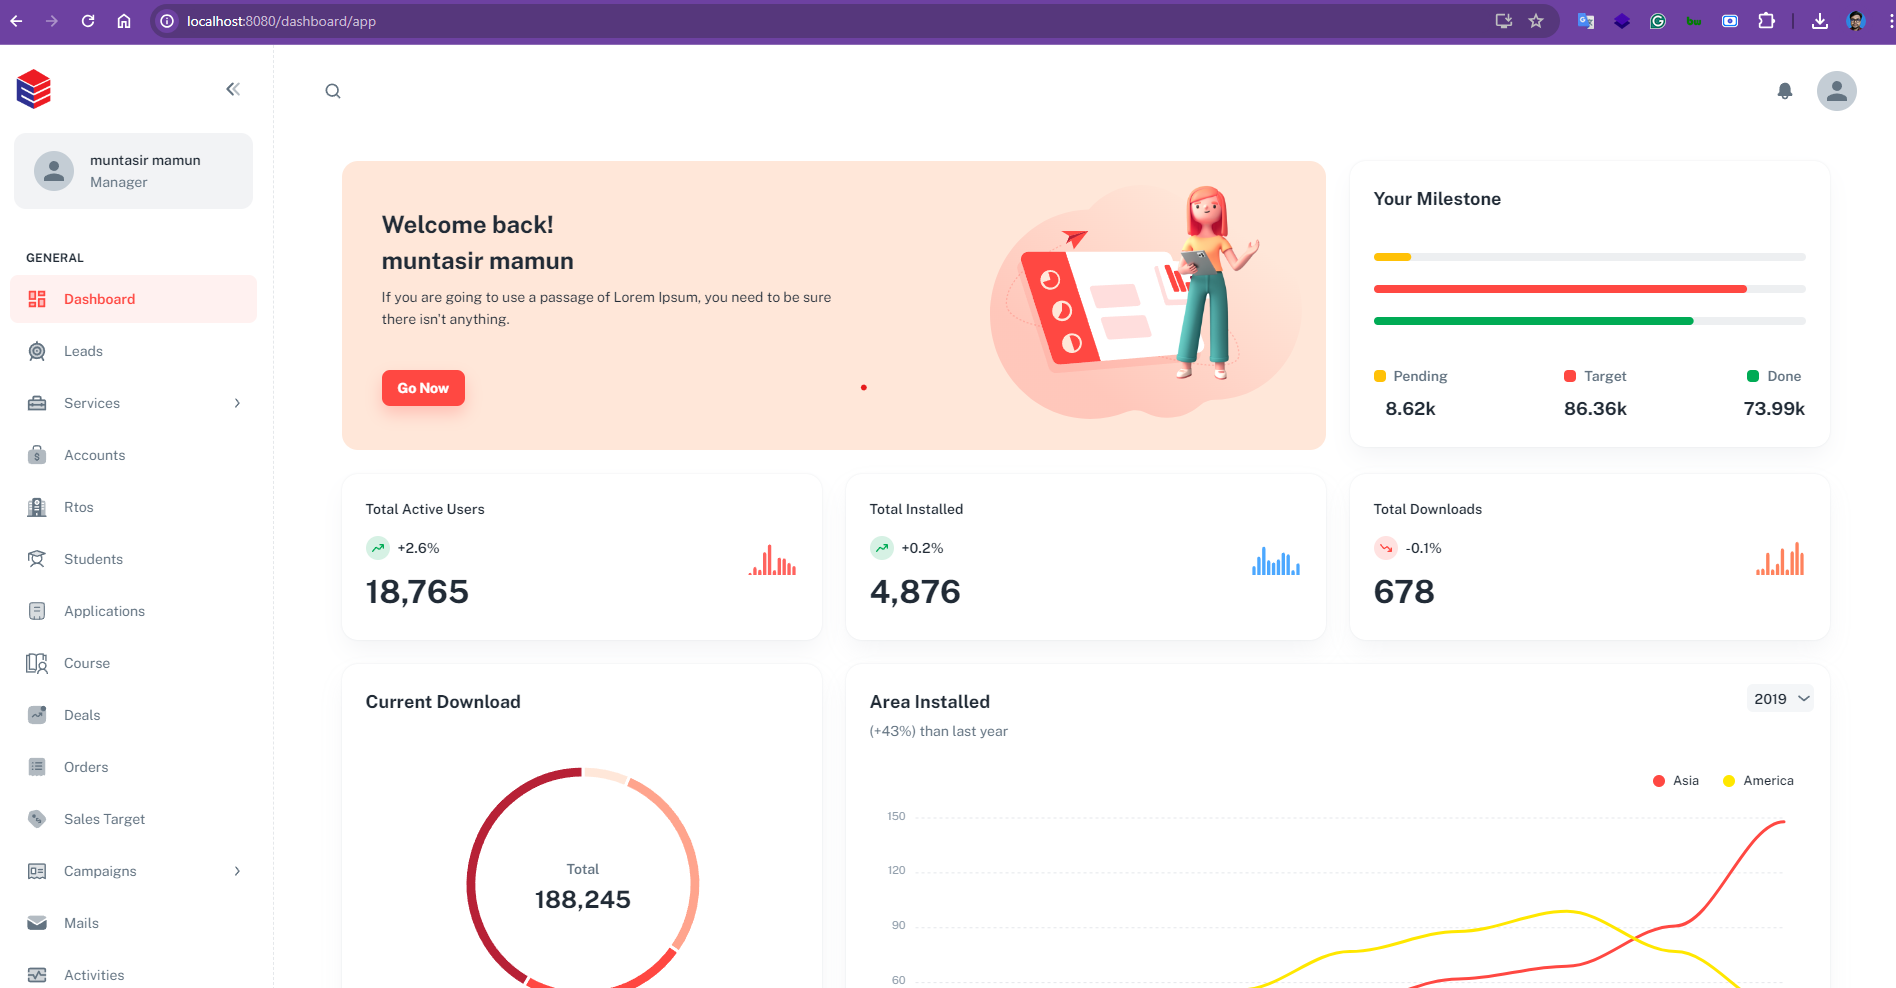The width and height of the screenshot is (1896, 988).
Task: Open the Mails sidebar link
Action: pyautogui.click(x=81, y=923)
